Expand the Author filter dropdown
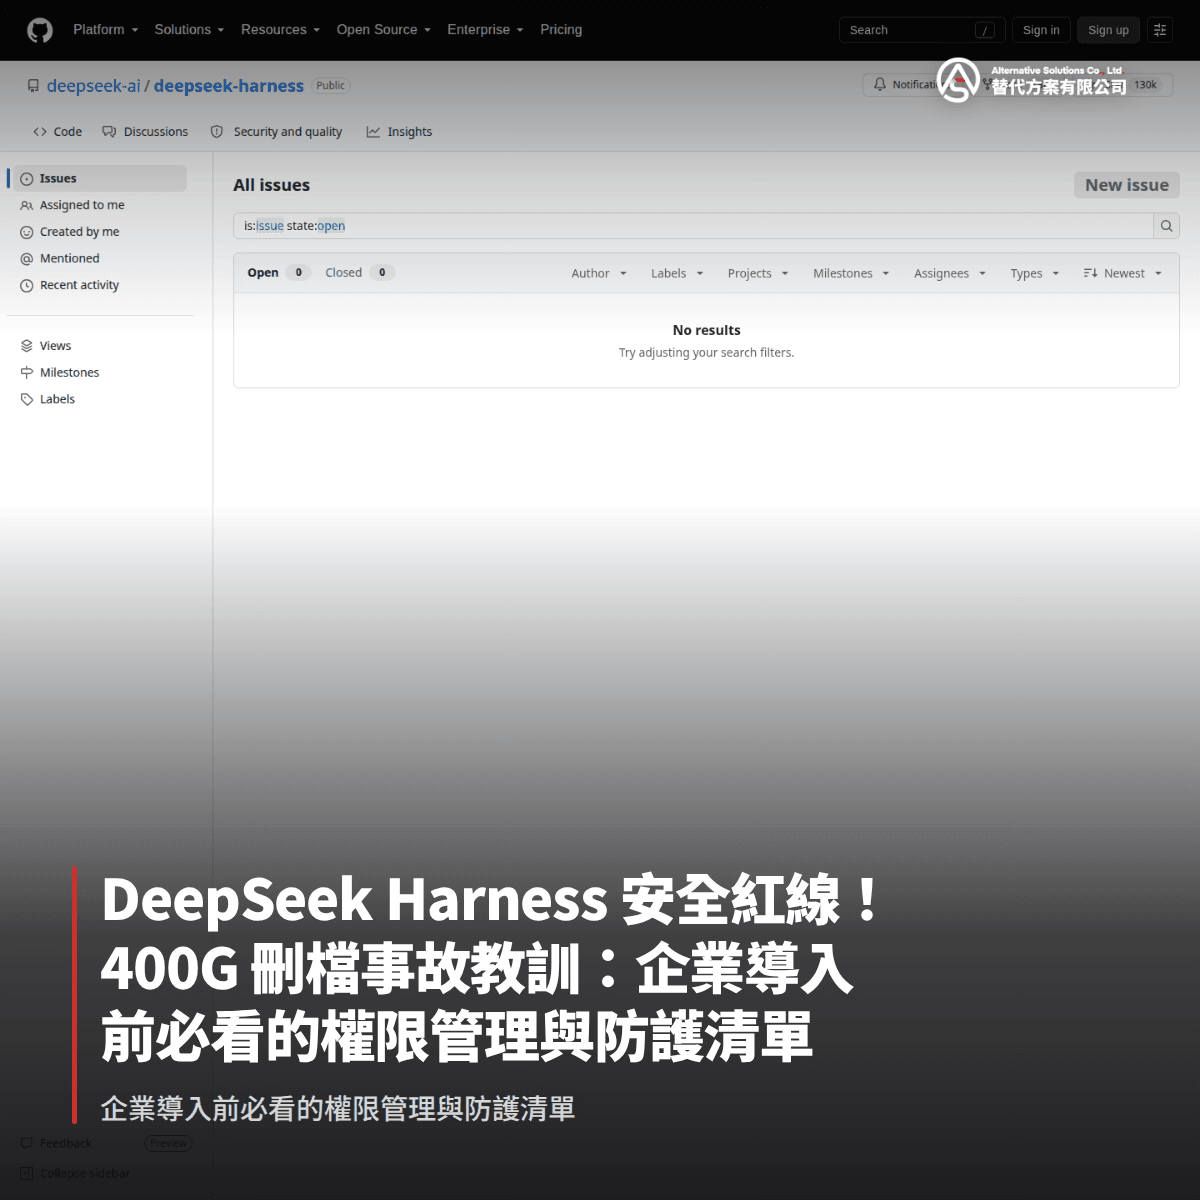 pyautogui.click(x=599, y=273)
